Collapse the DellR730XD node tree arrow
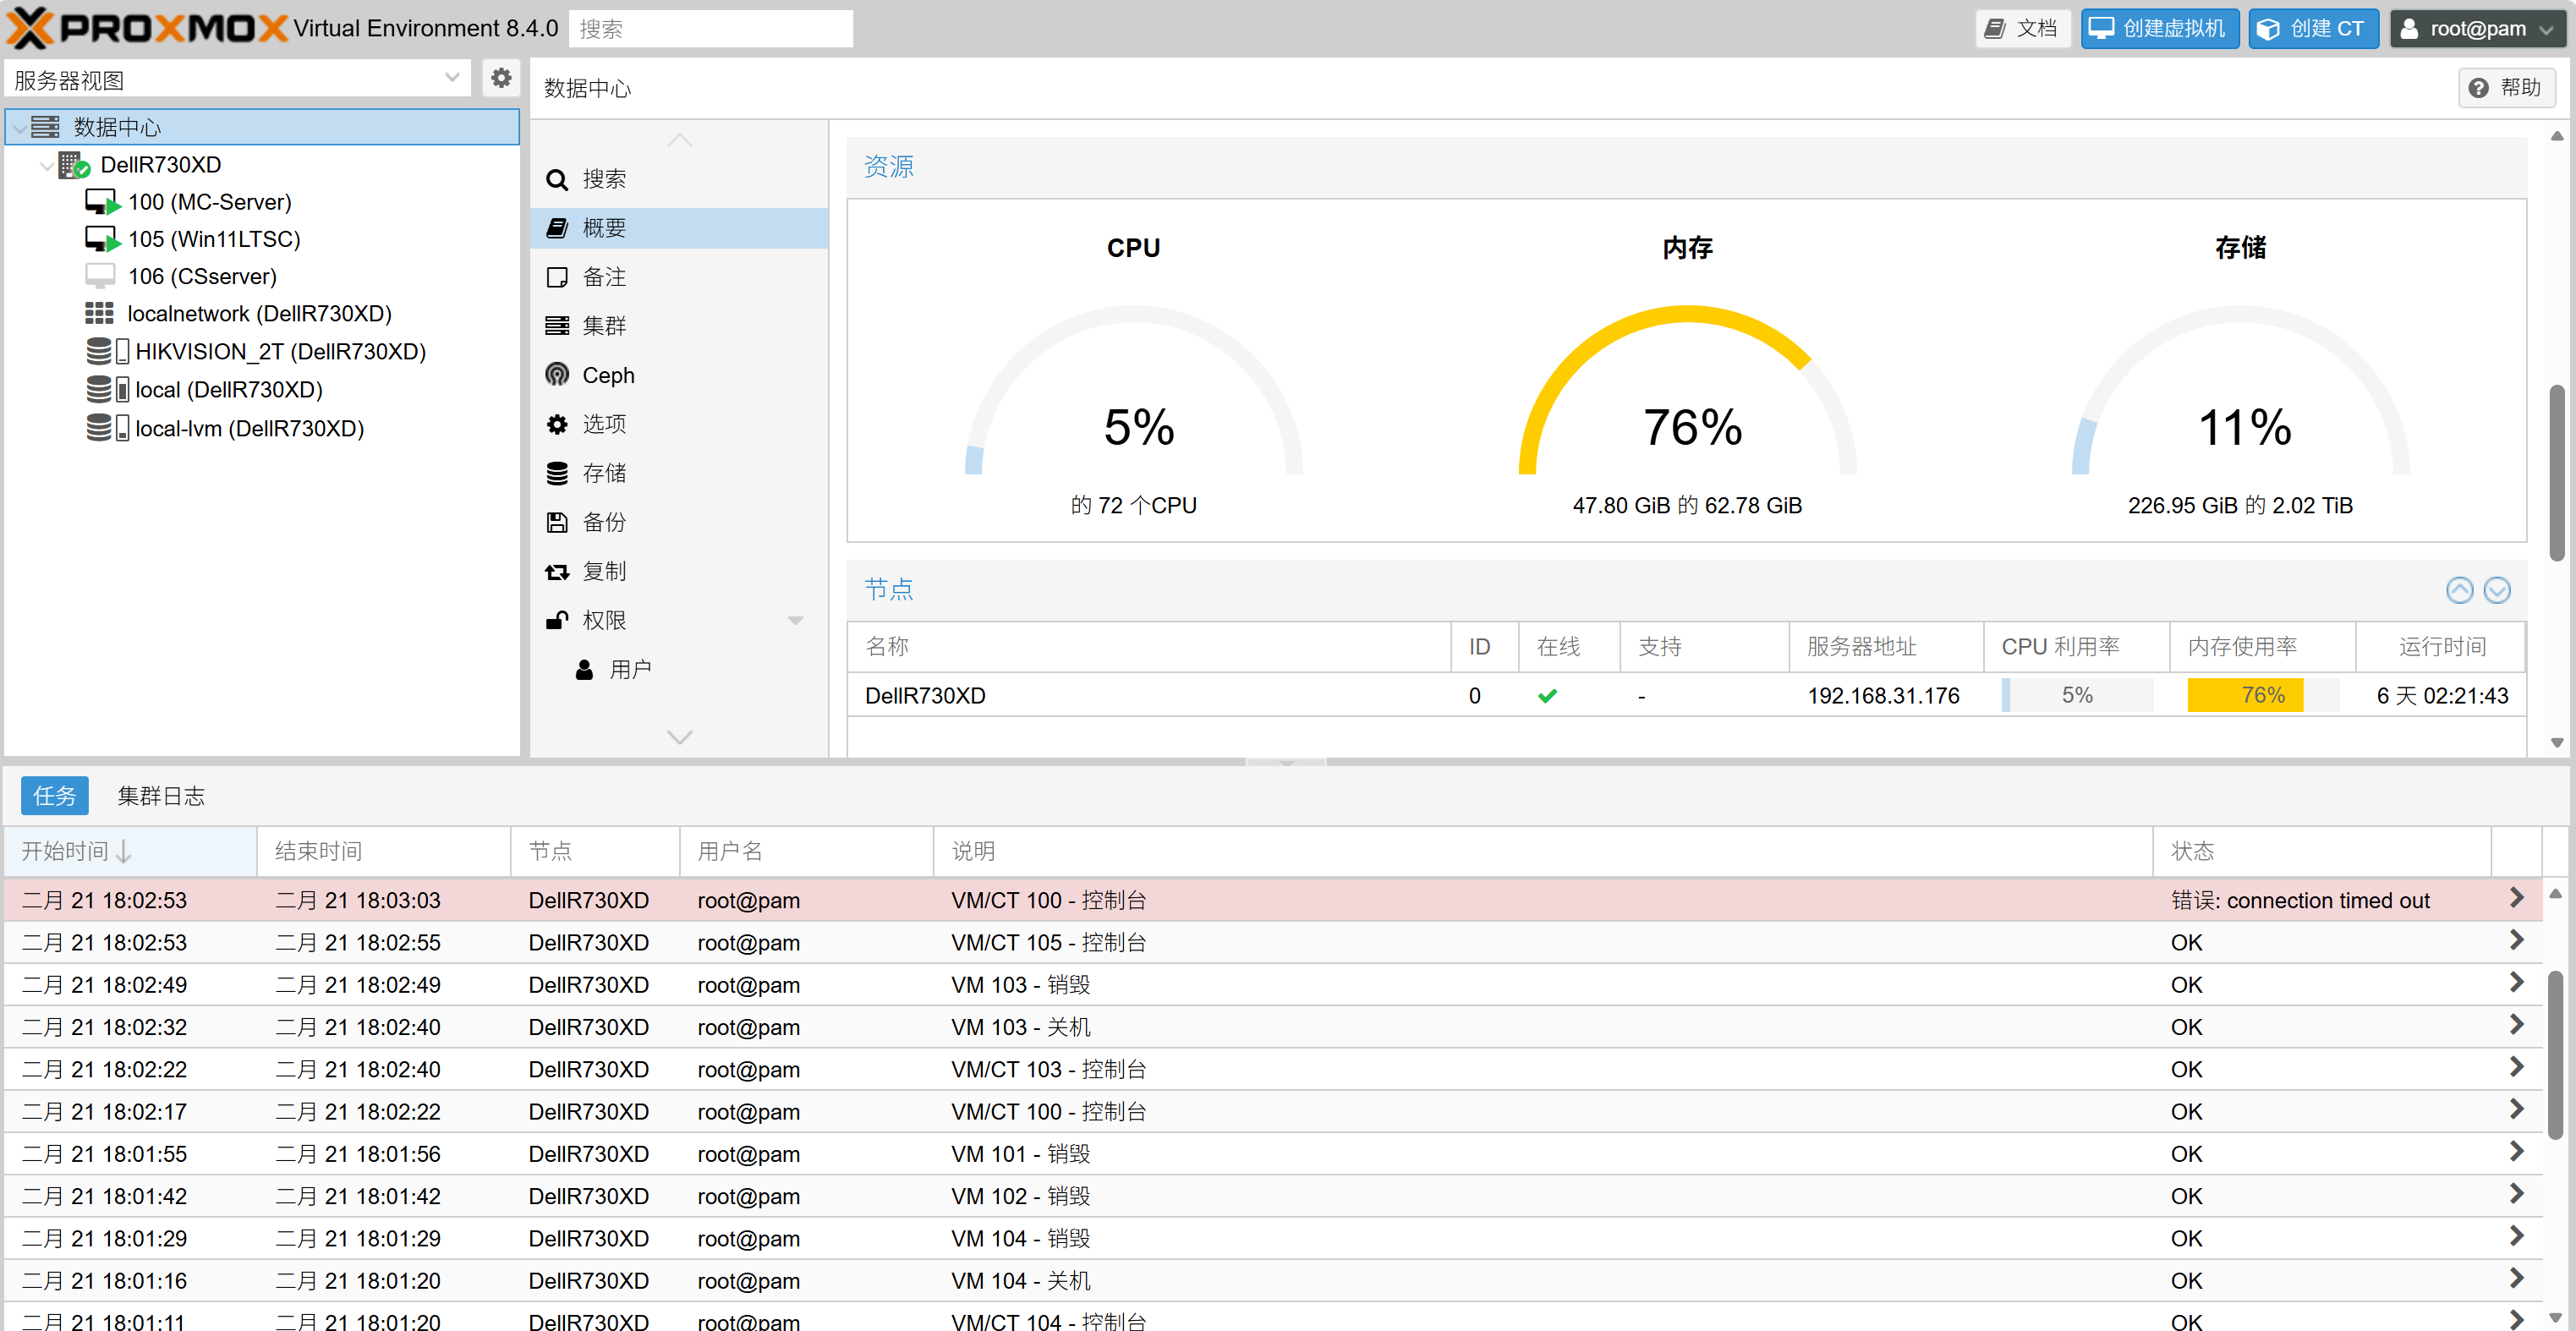Image resolution: width=2576 pixels, height=1331 pixels. pyautogui.click(x=46, y=165)
